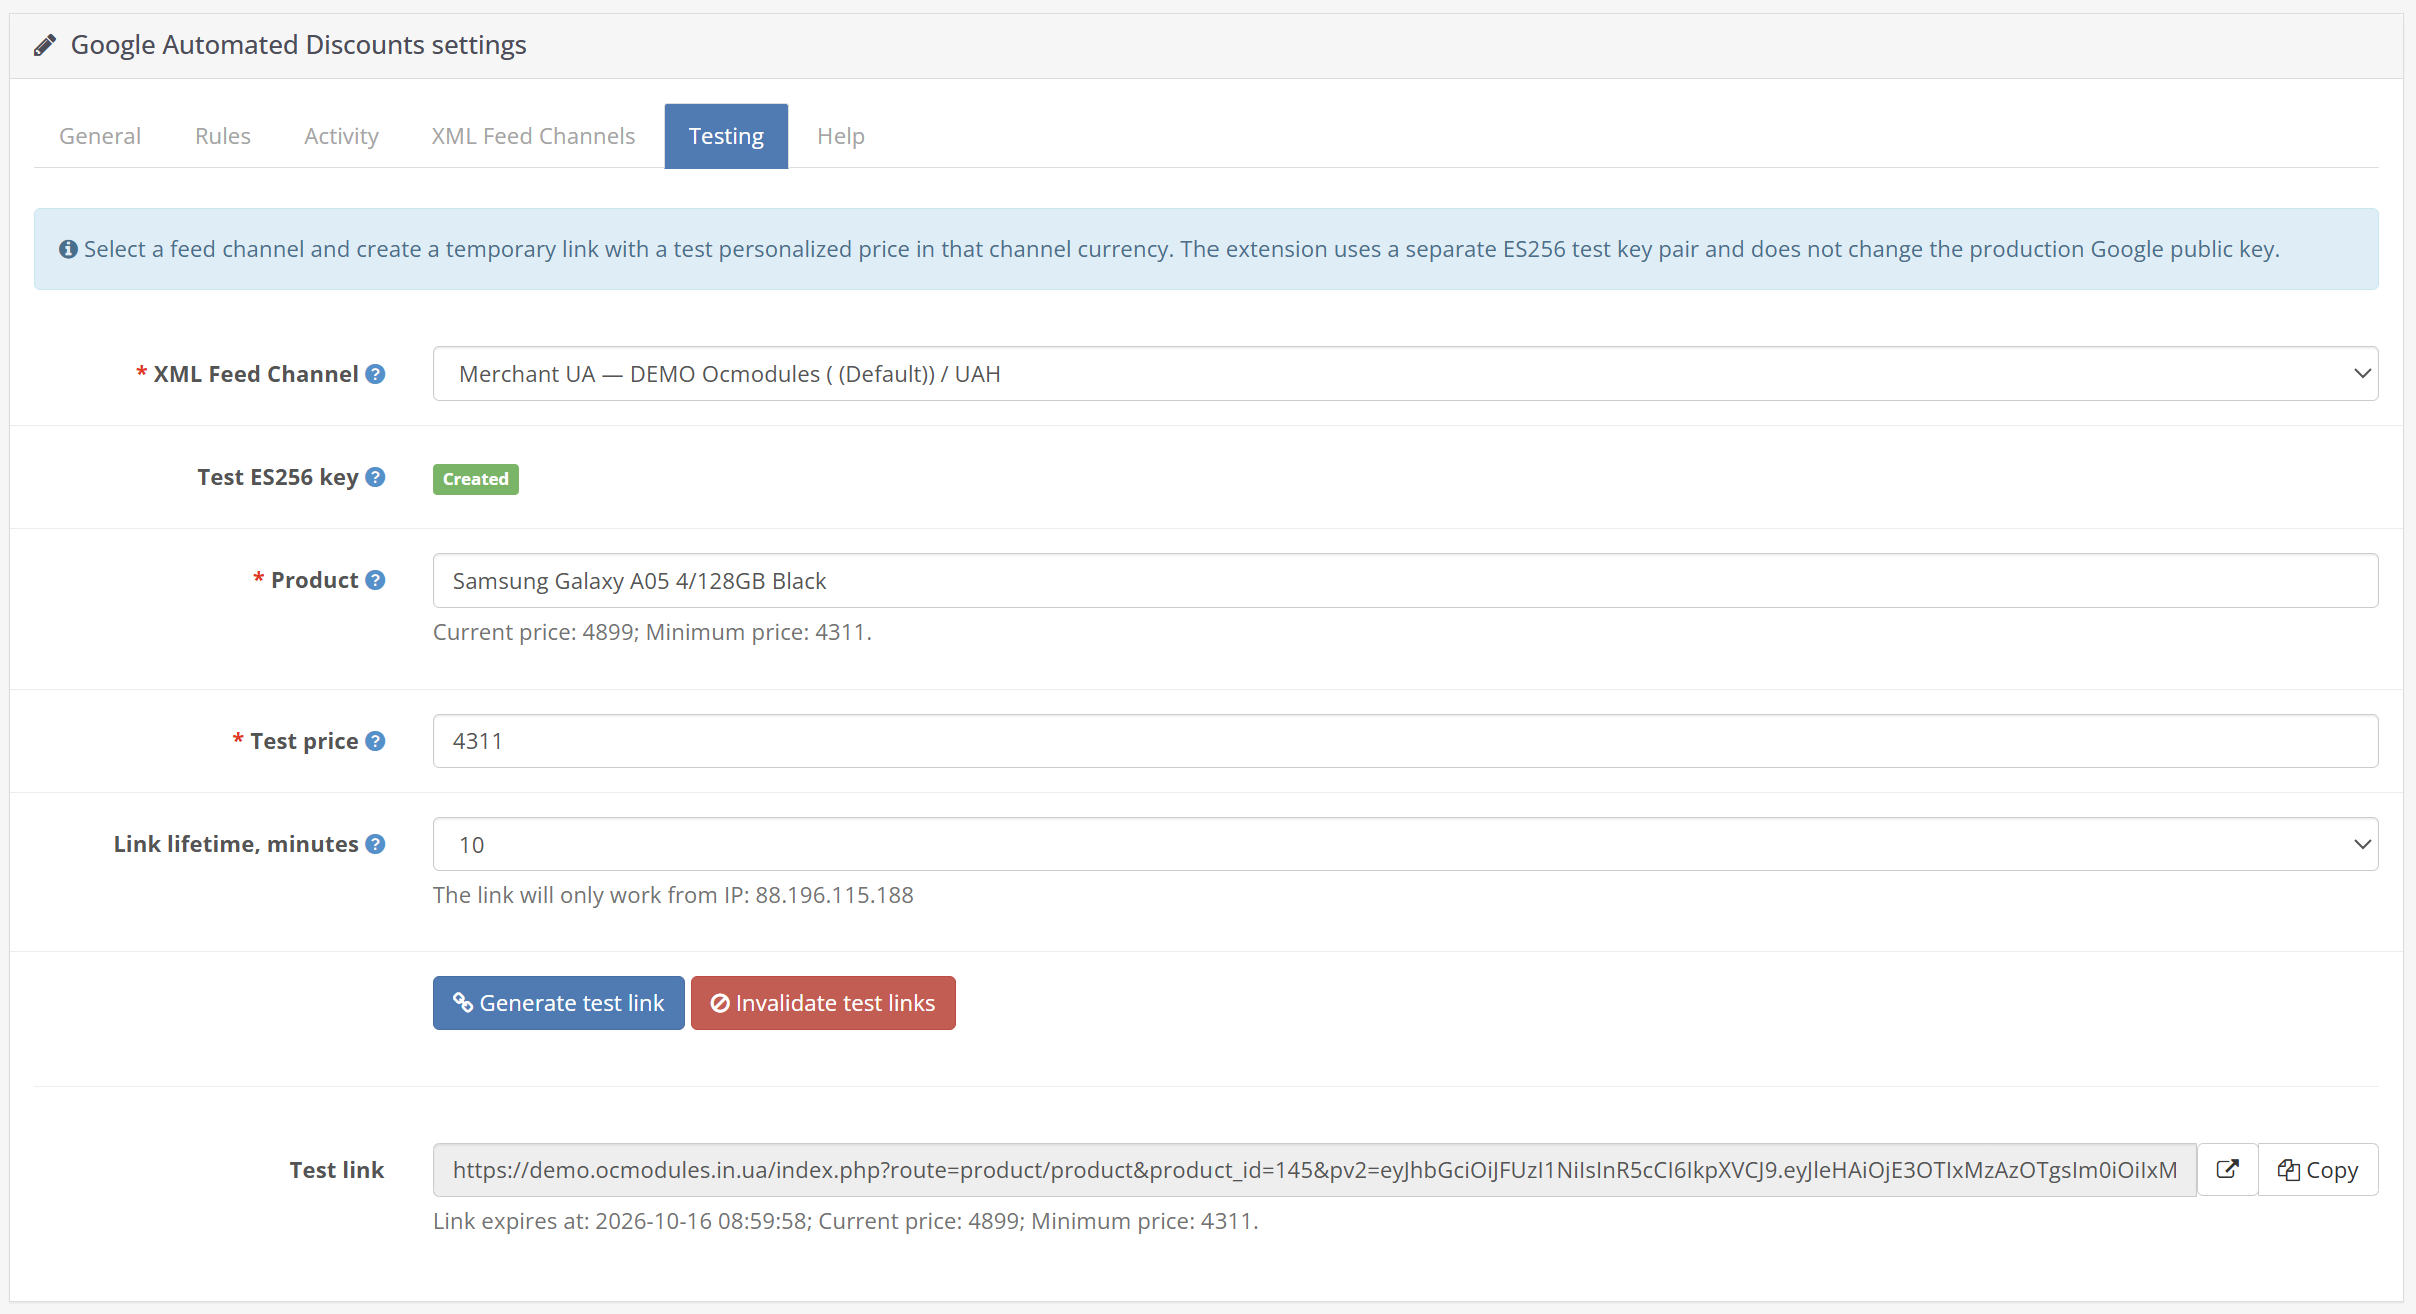This screenshot has width=2416, height=1314.
Task: Click the Invalidate test links button
Action: [823, 1003]
